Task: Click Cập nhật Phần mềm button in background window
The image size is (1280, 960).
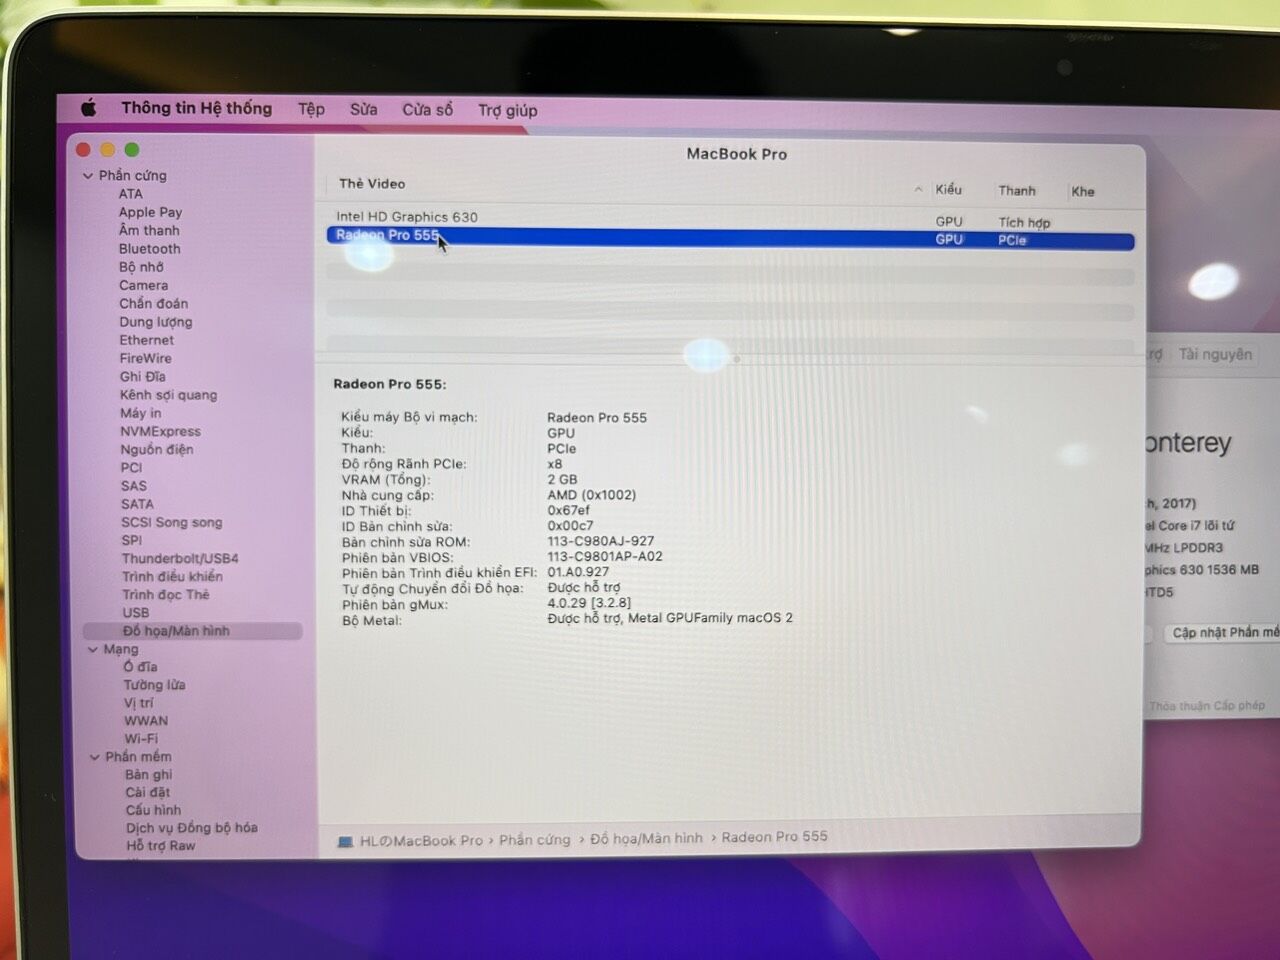Action: pyautogui.click(x=1224, y=633)
